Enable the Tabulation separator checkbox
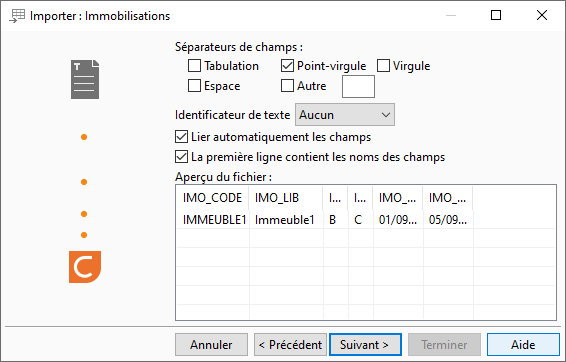The width and height of the screenshot is (566, 362). click(x=195, y=66)
